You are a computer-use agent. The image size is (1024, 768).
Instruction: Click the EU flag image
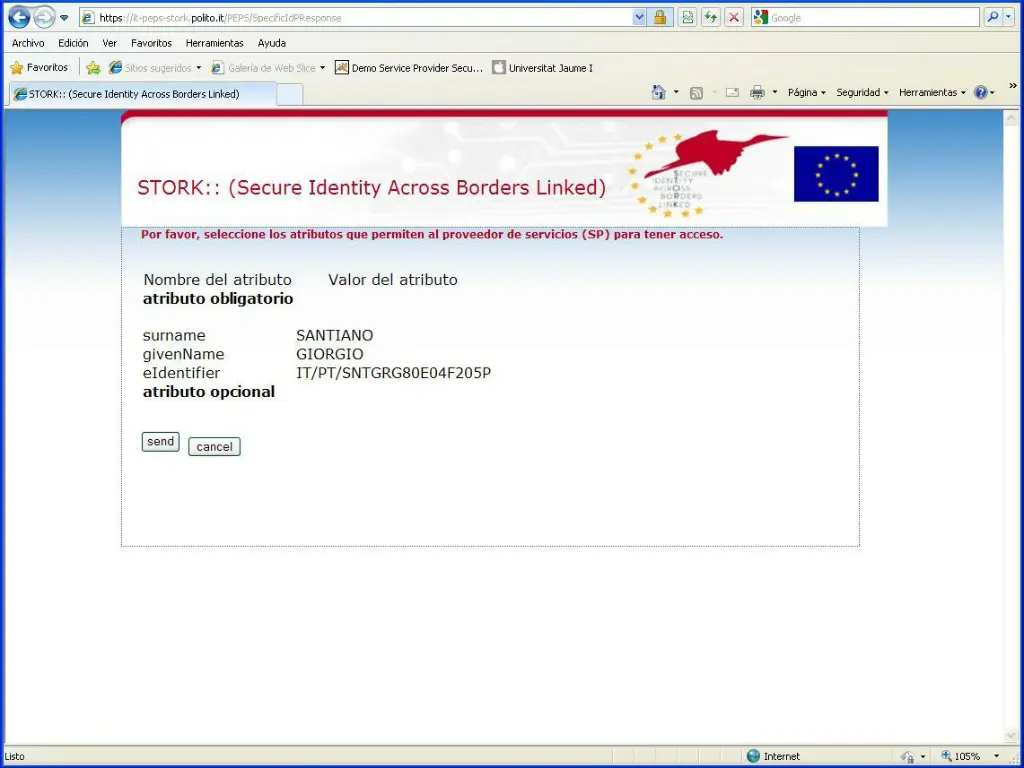click(x=836, y=174)
